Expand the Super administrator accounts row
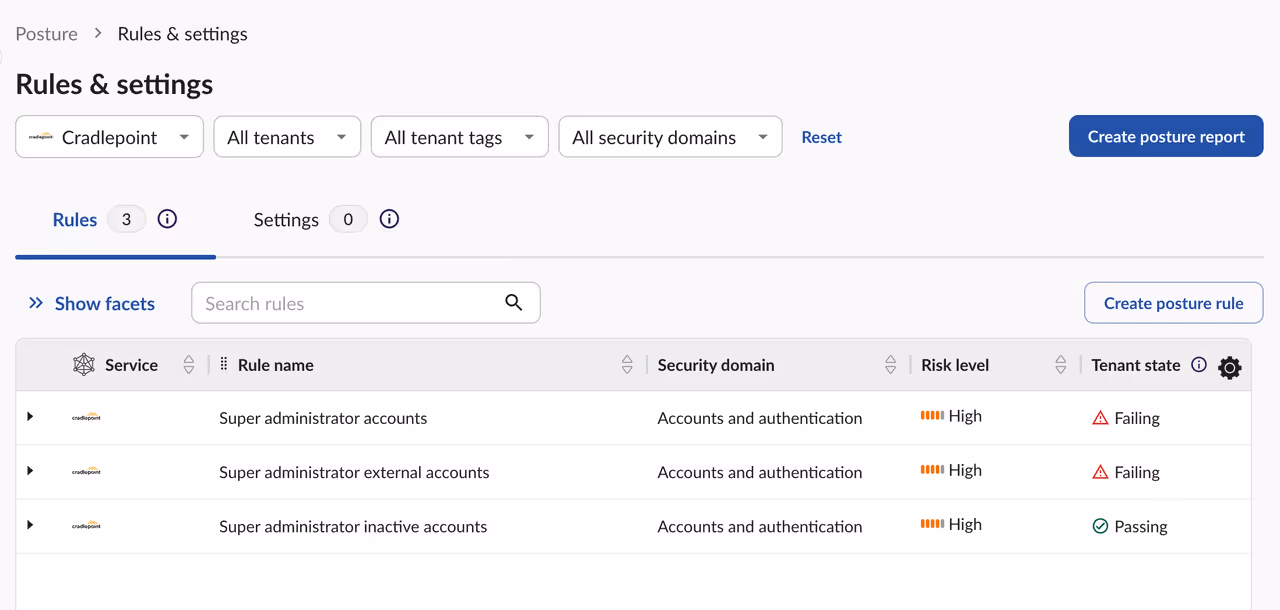 coord(30,417)
